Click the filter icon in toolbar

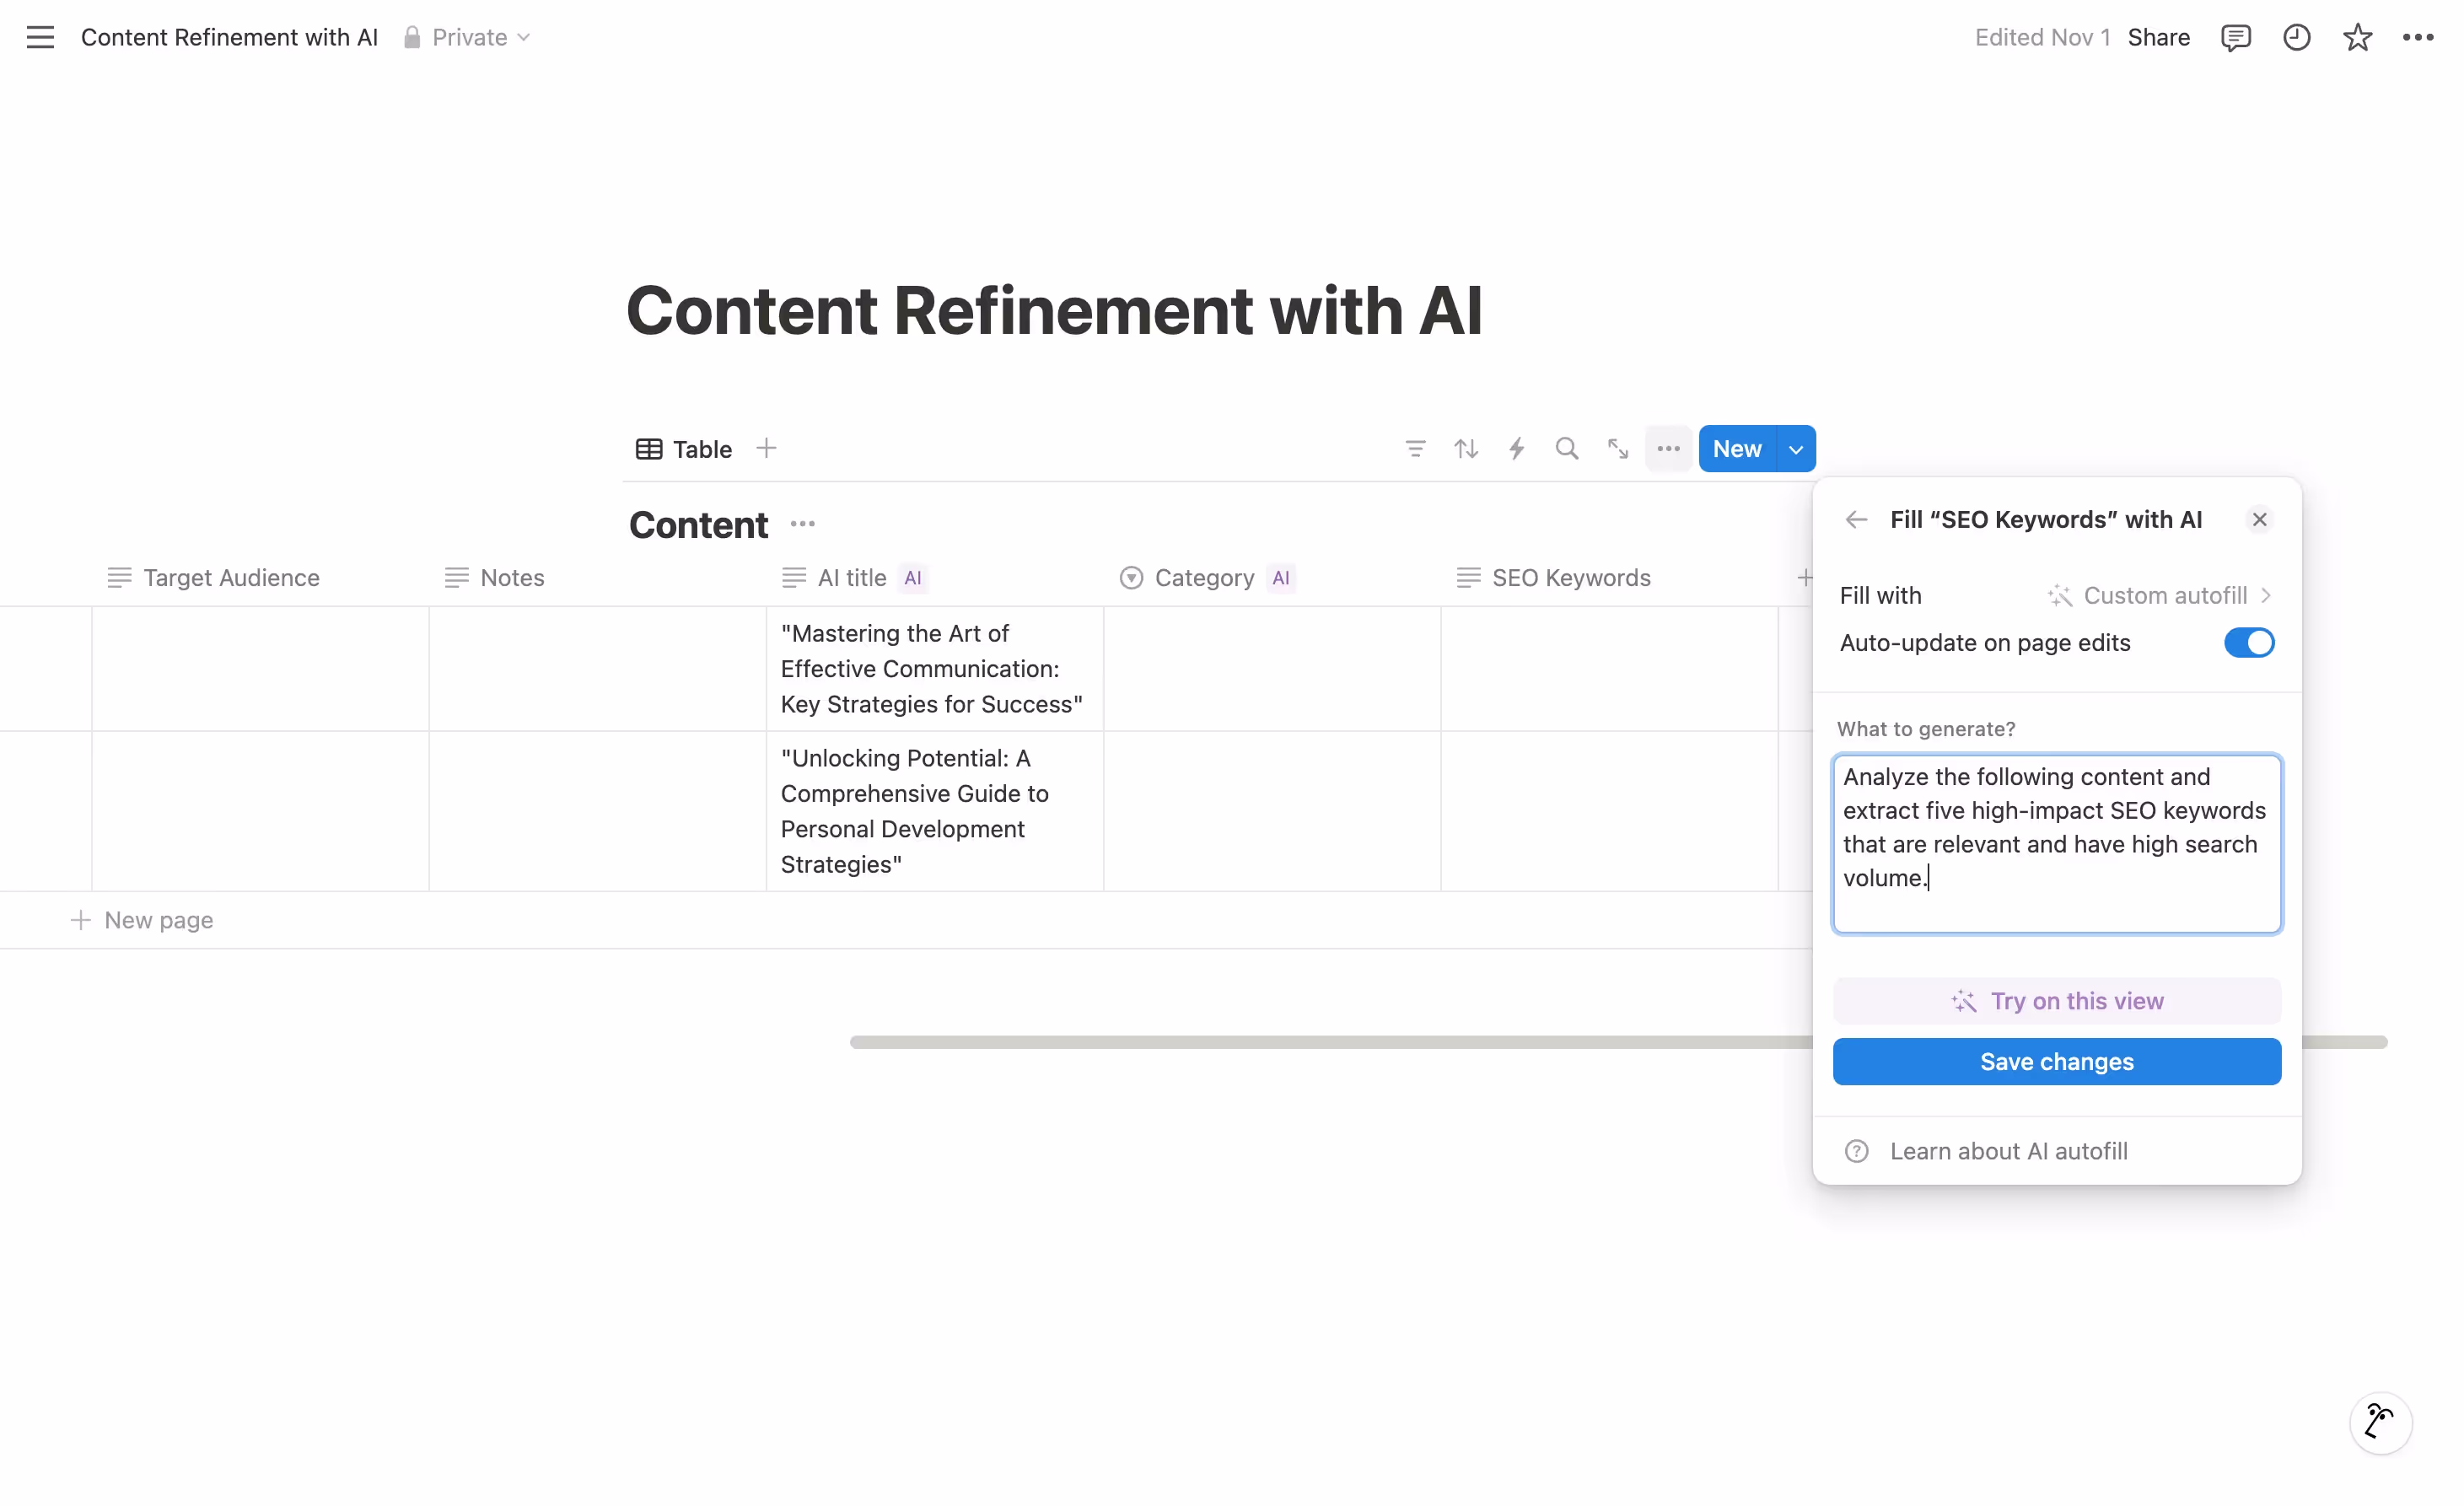[1415, 449]
